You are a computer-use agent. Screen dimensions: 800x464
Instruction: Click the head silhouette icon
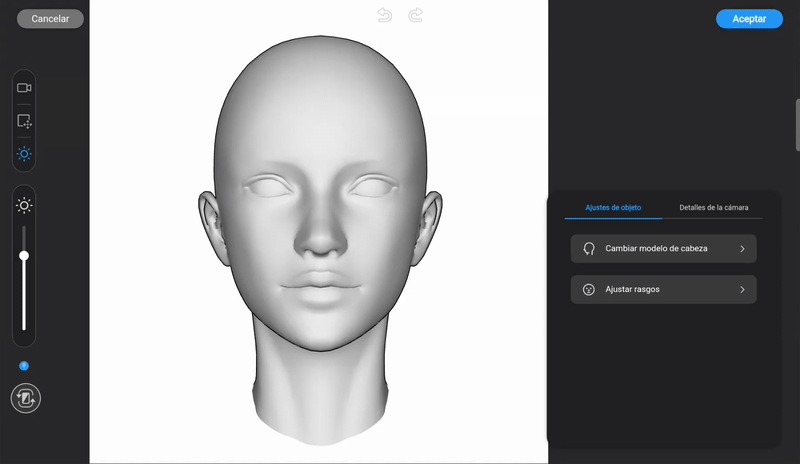coord(589,249)
